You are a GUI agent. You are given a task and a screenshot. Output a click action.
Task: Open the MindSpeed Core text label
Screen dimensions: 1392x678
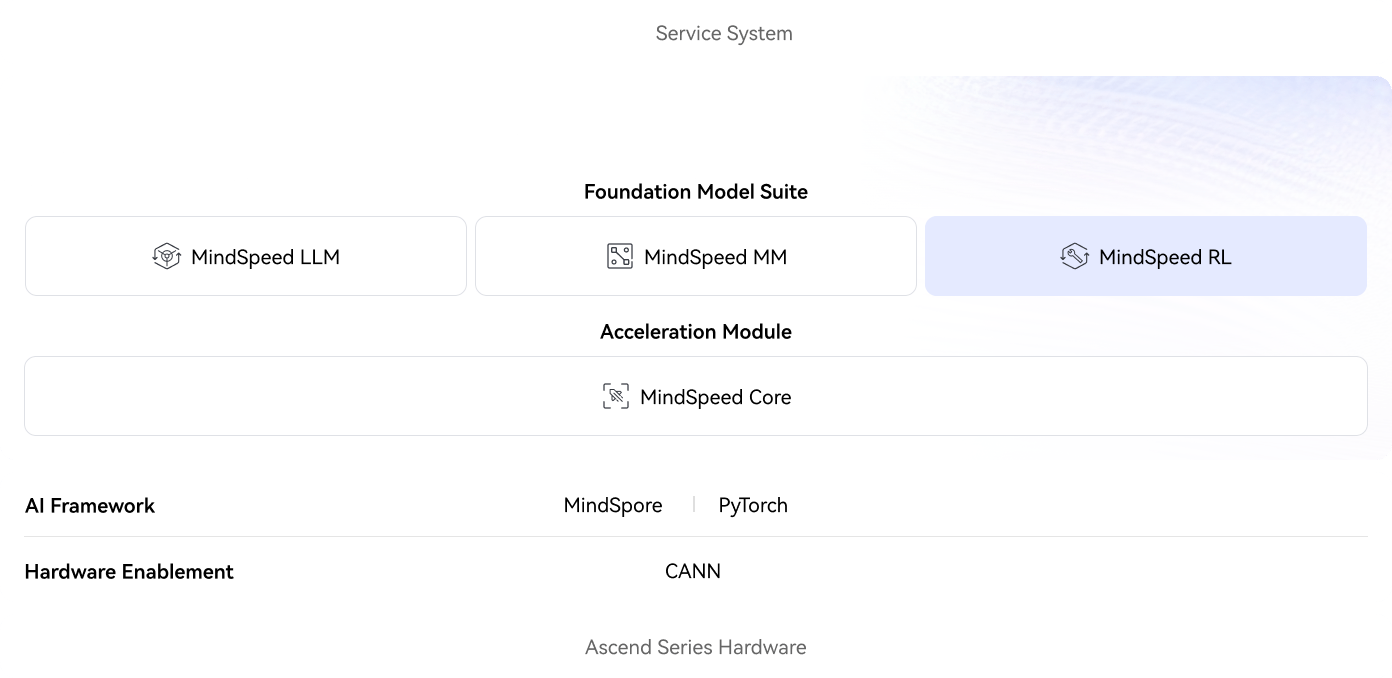715,397
